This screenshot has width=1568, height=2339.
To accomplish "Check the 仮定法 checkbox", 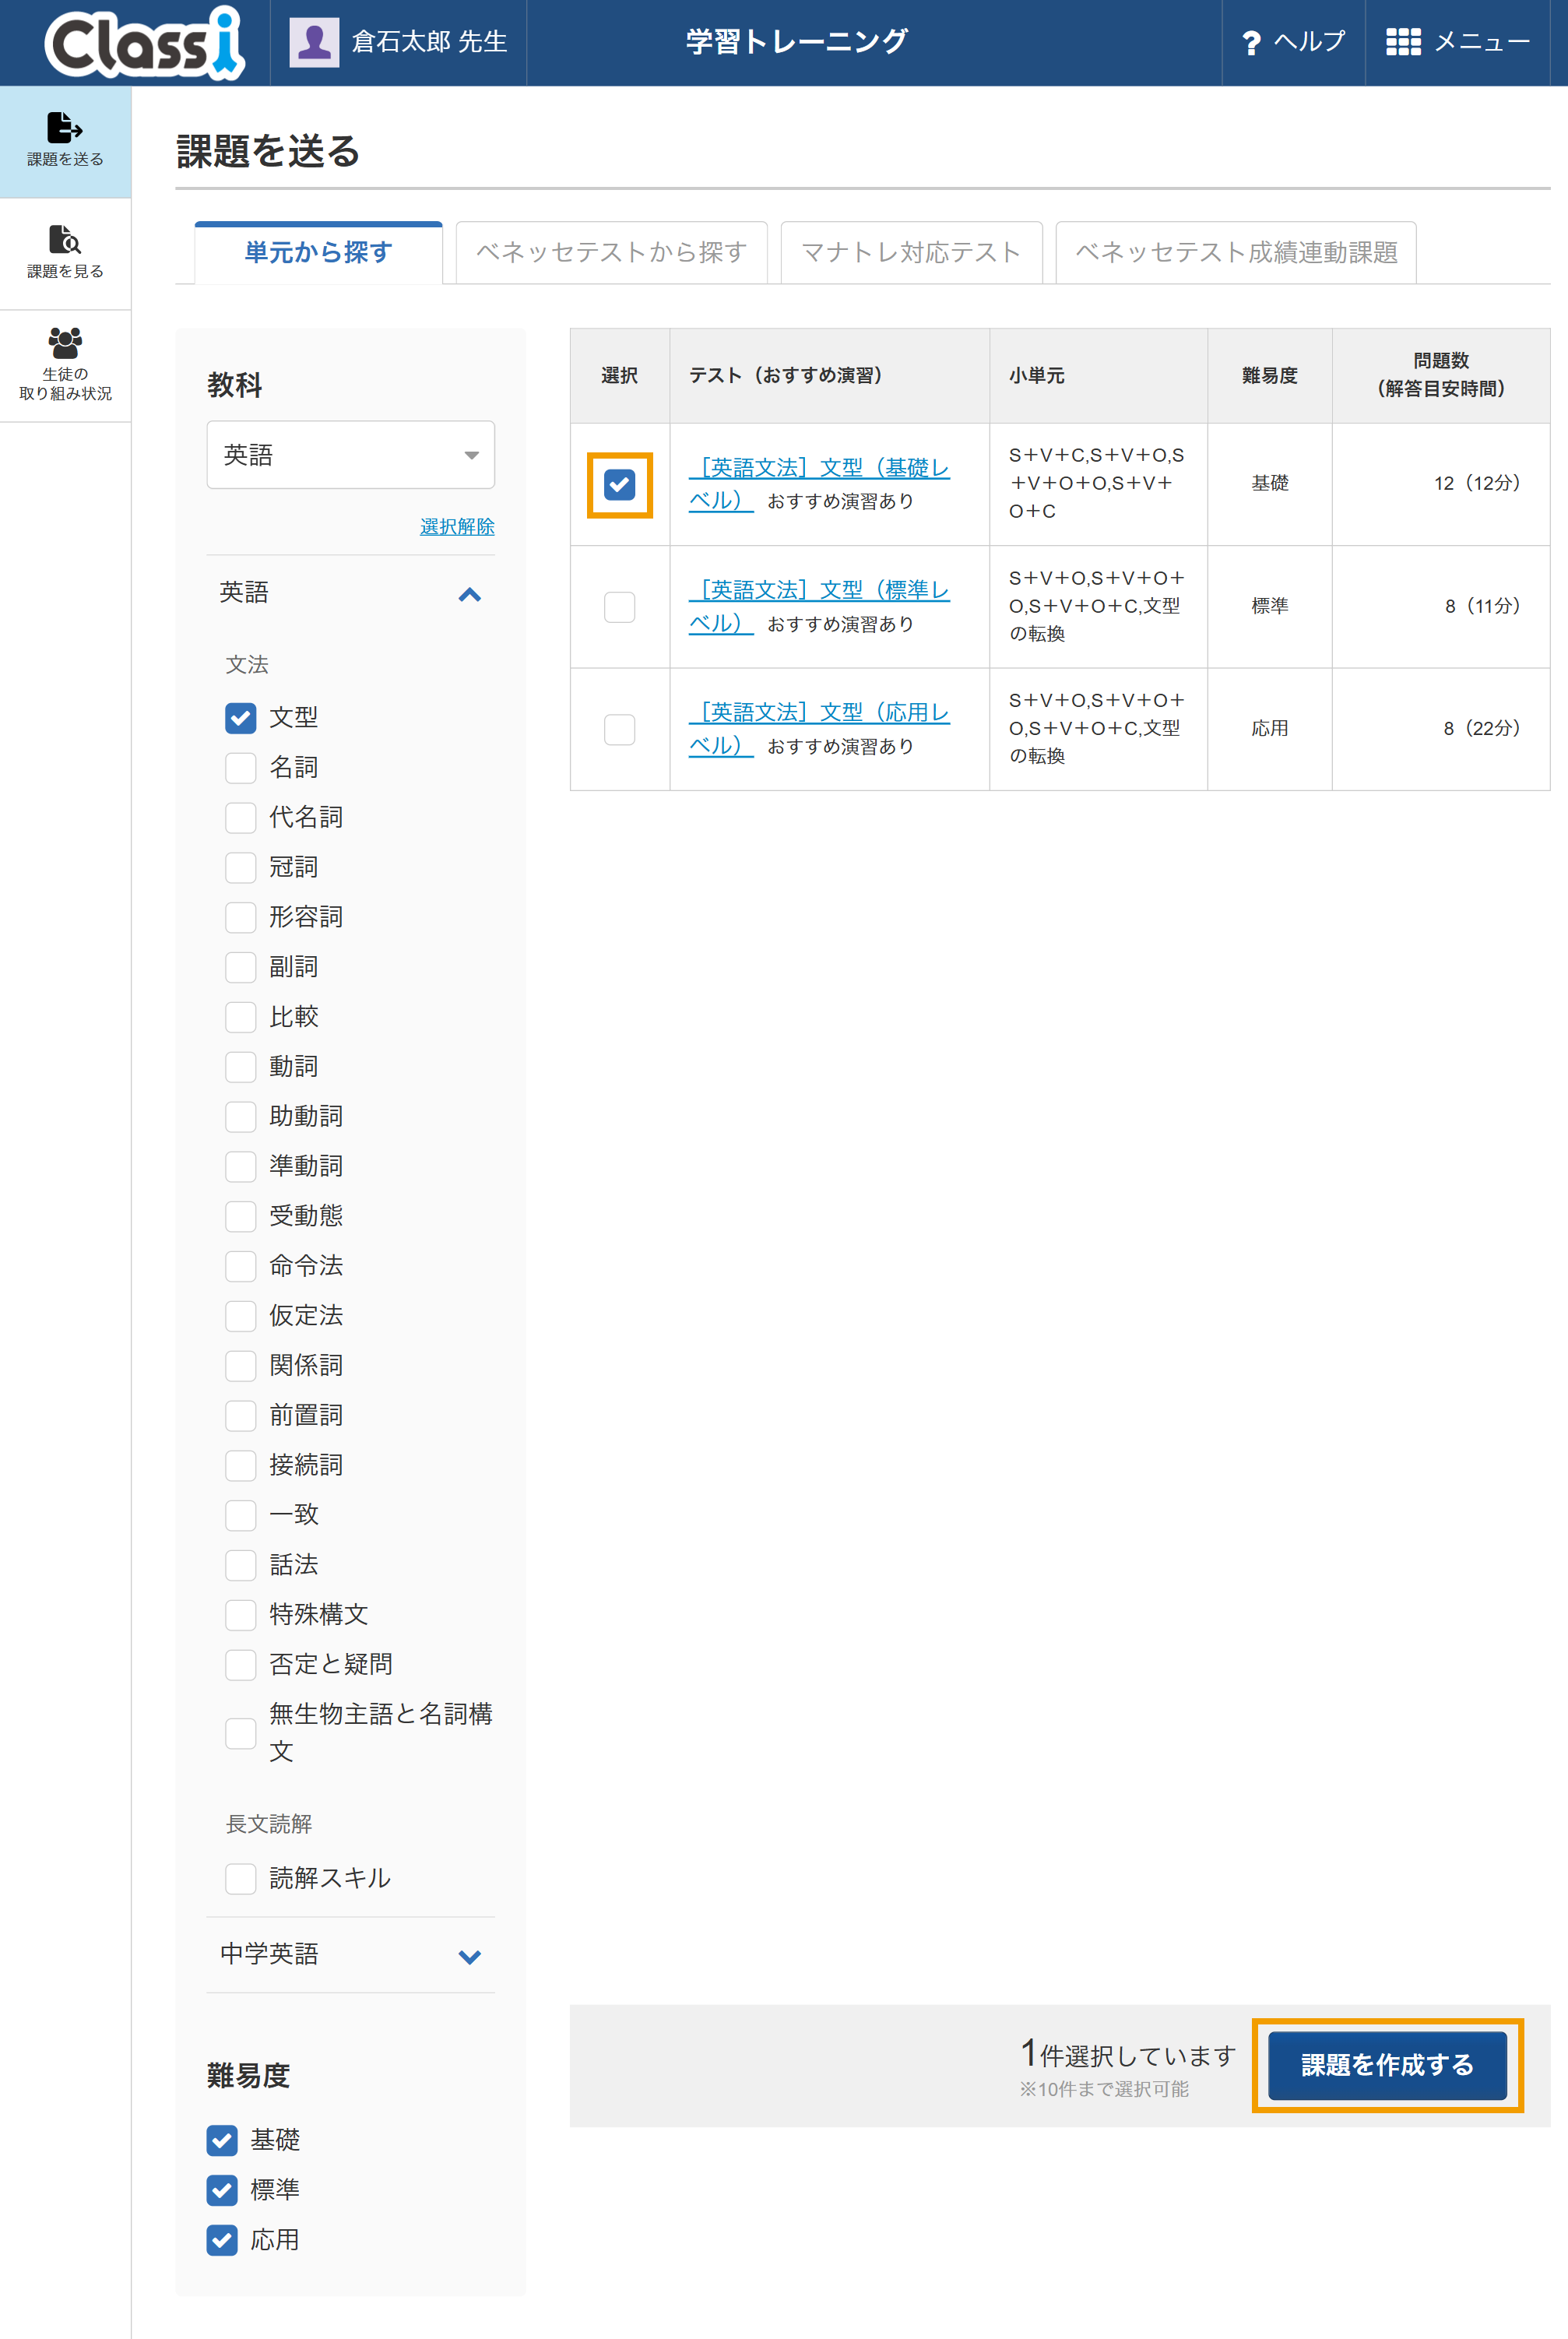I will (x=240, y=1316).
